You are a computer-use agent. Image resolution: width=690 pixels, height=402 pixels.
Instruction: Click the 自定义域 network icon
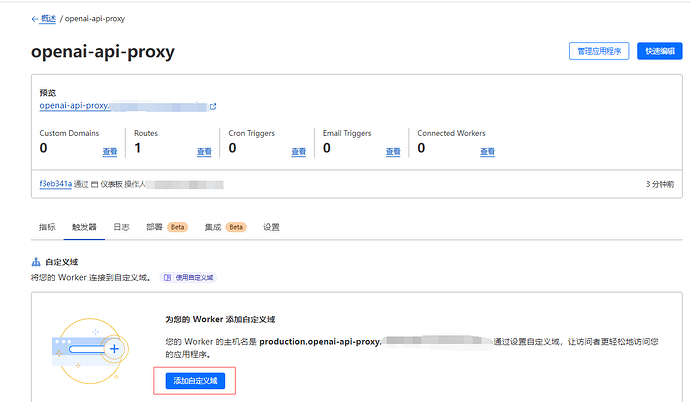tap(36, 262)
